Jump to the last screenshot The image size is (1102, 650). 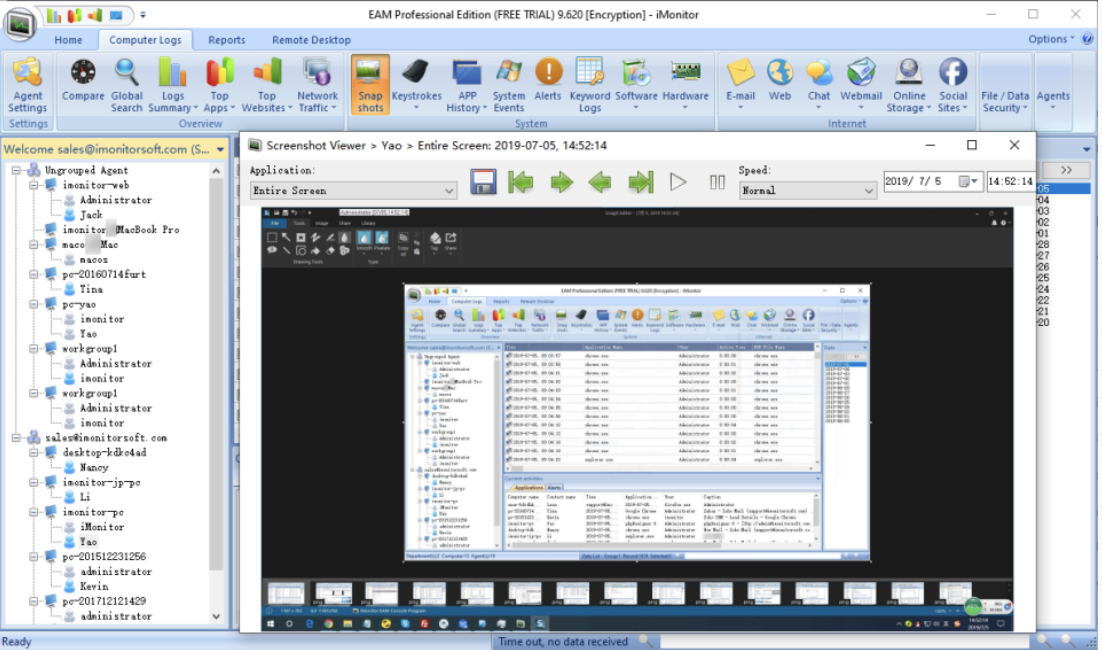(x=640, y=183)
